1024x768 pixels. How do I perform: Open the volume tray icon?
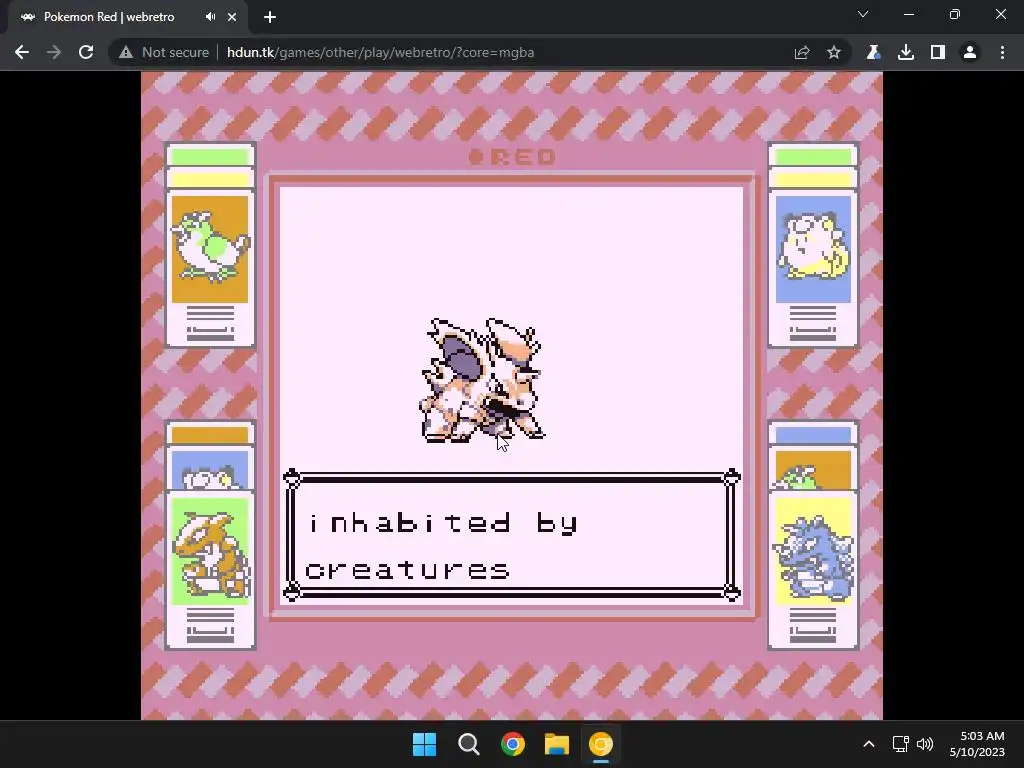925,744
